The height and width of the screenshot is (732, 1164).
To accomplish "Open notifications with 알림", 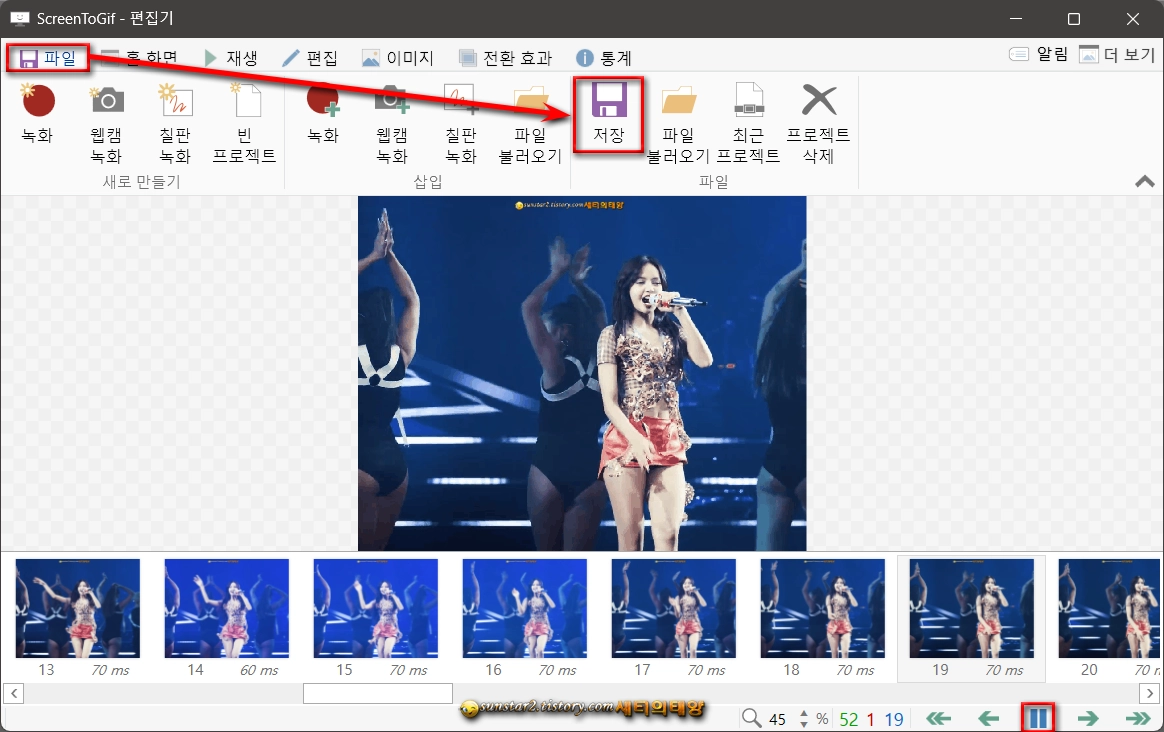I will click(x=1037, y=57).
